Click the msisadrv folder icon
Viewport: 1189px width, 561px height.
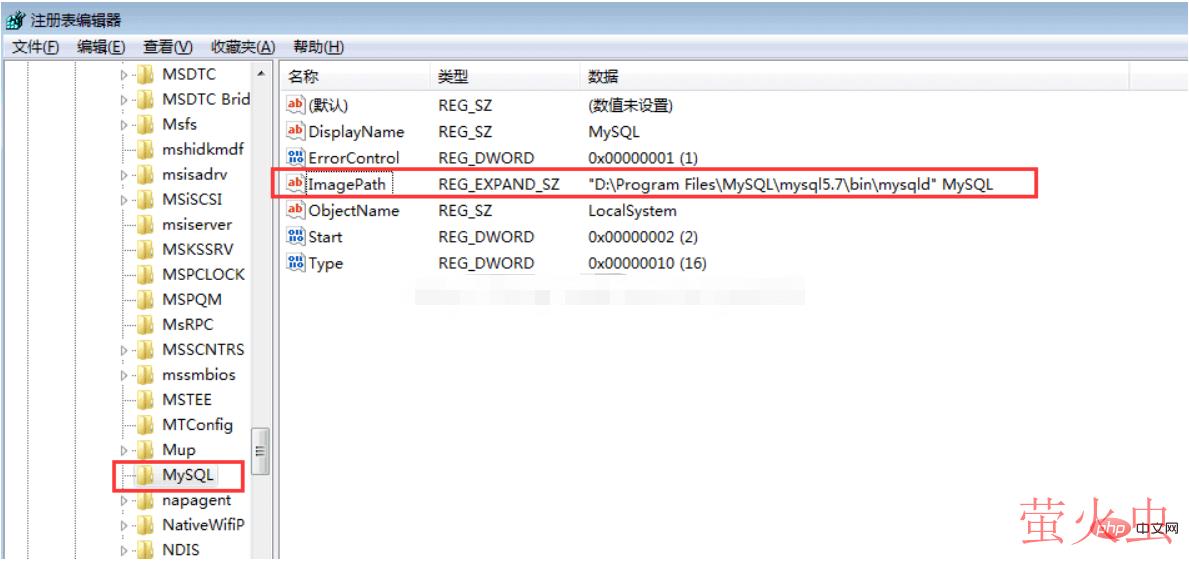145,174
